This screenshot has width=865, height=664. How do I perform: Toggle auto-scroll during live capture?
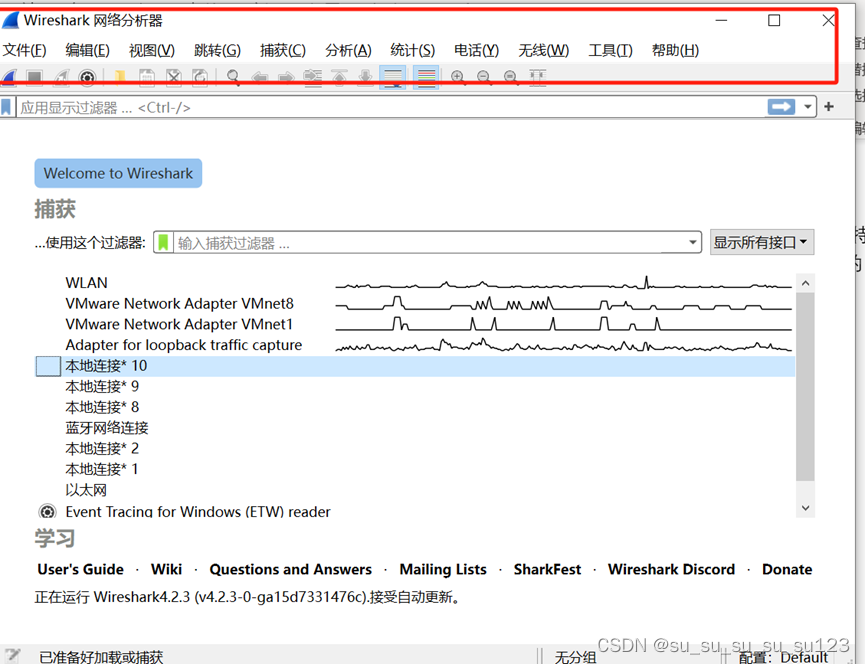click(393, 77)
